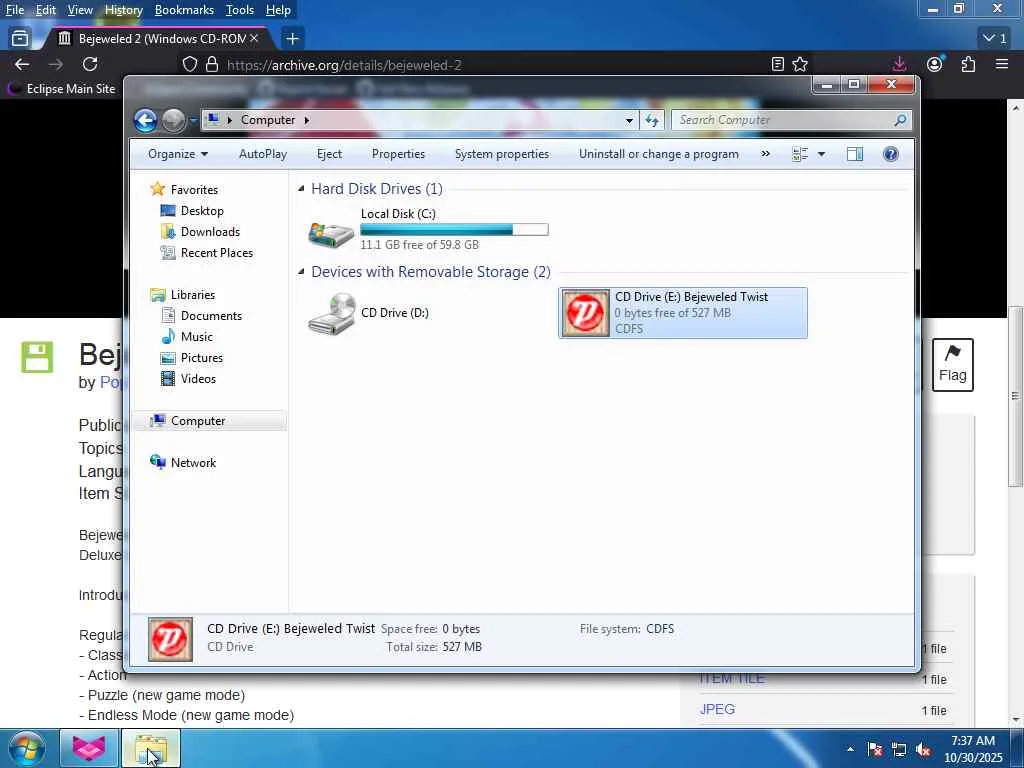Click the Windows Explorer taskbar icon
The height and width of the screenshot is (768, 1024).
[151, 748]
